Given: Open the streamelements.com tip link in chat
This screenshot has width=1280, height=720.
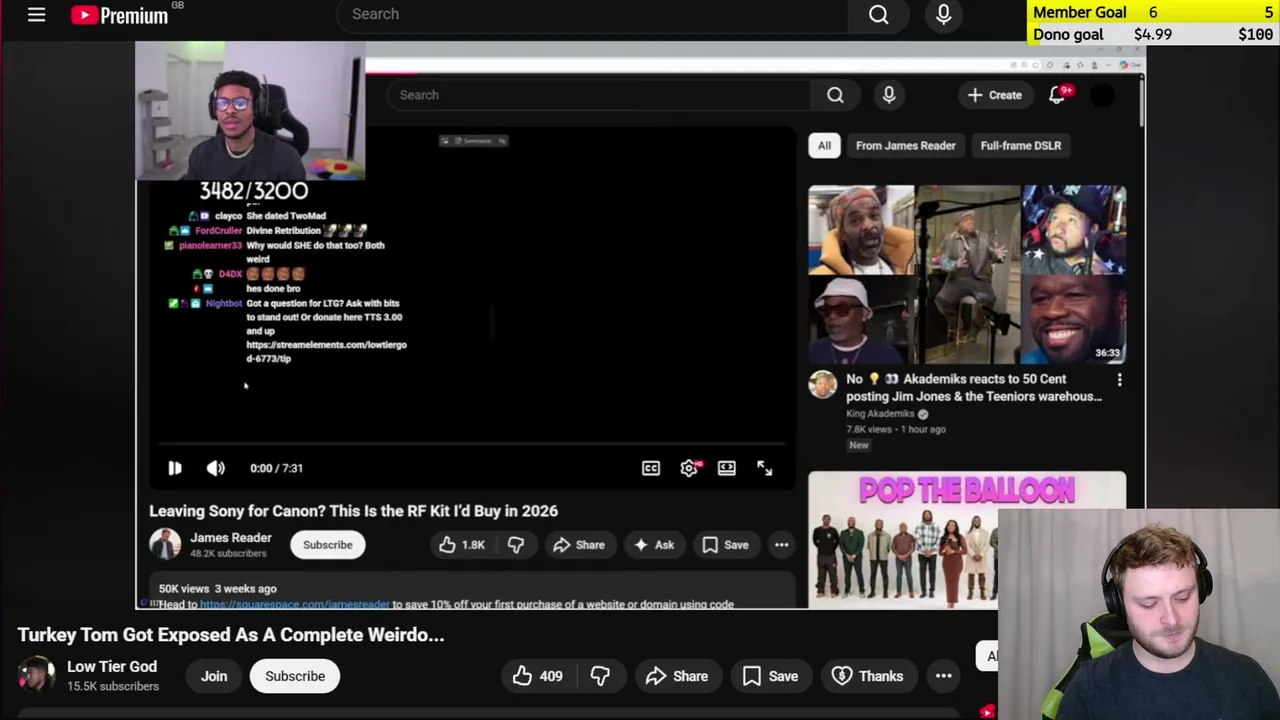Looking at the screenshot, I should (326, 351).
